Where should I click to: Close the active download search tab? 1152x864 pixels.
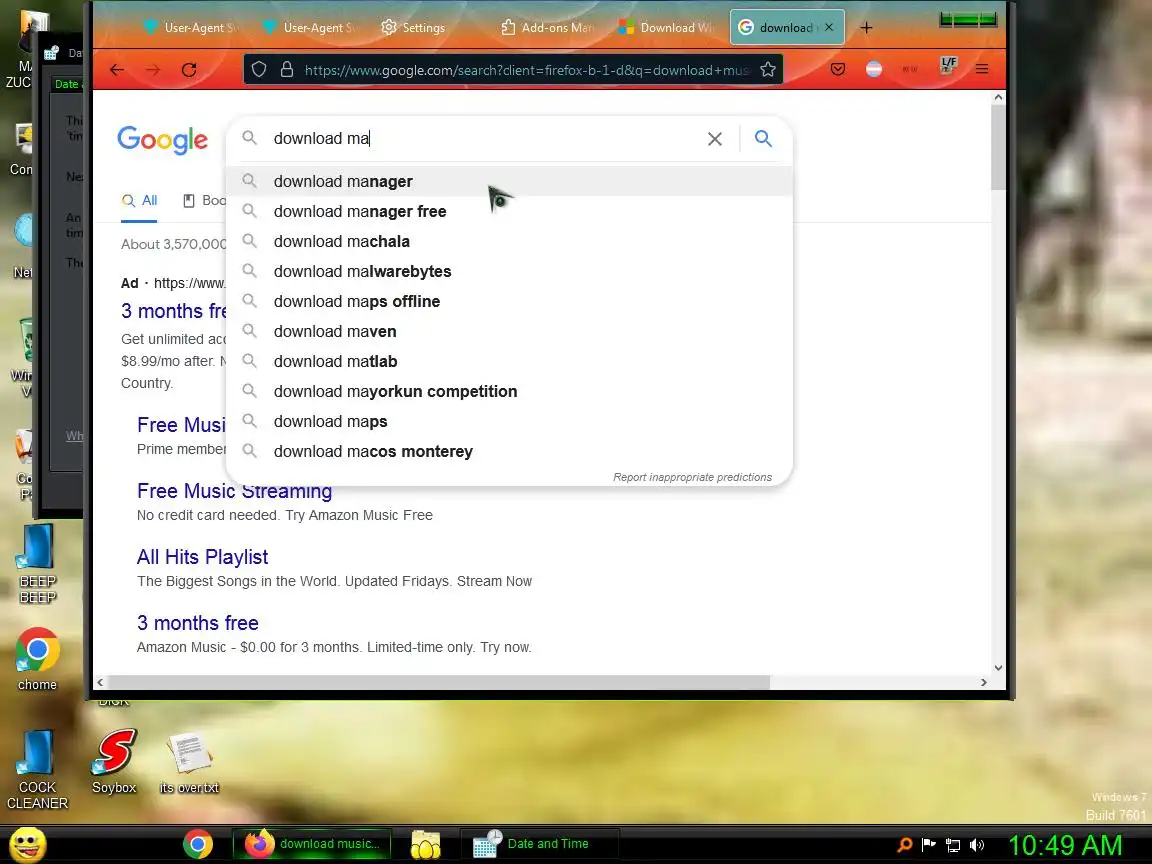click(x=829, y=27)
